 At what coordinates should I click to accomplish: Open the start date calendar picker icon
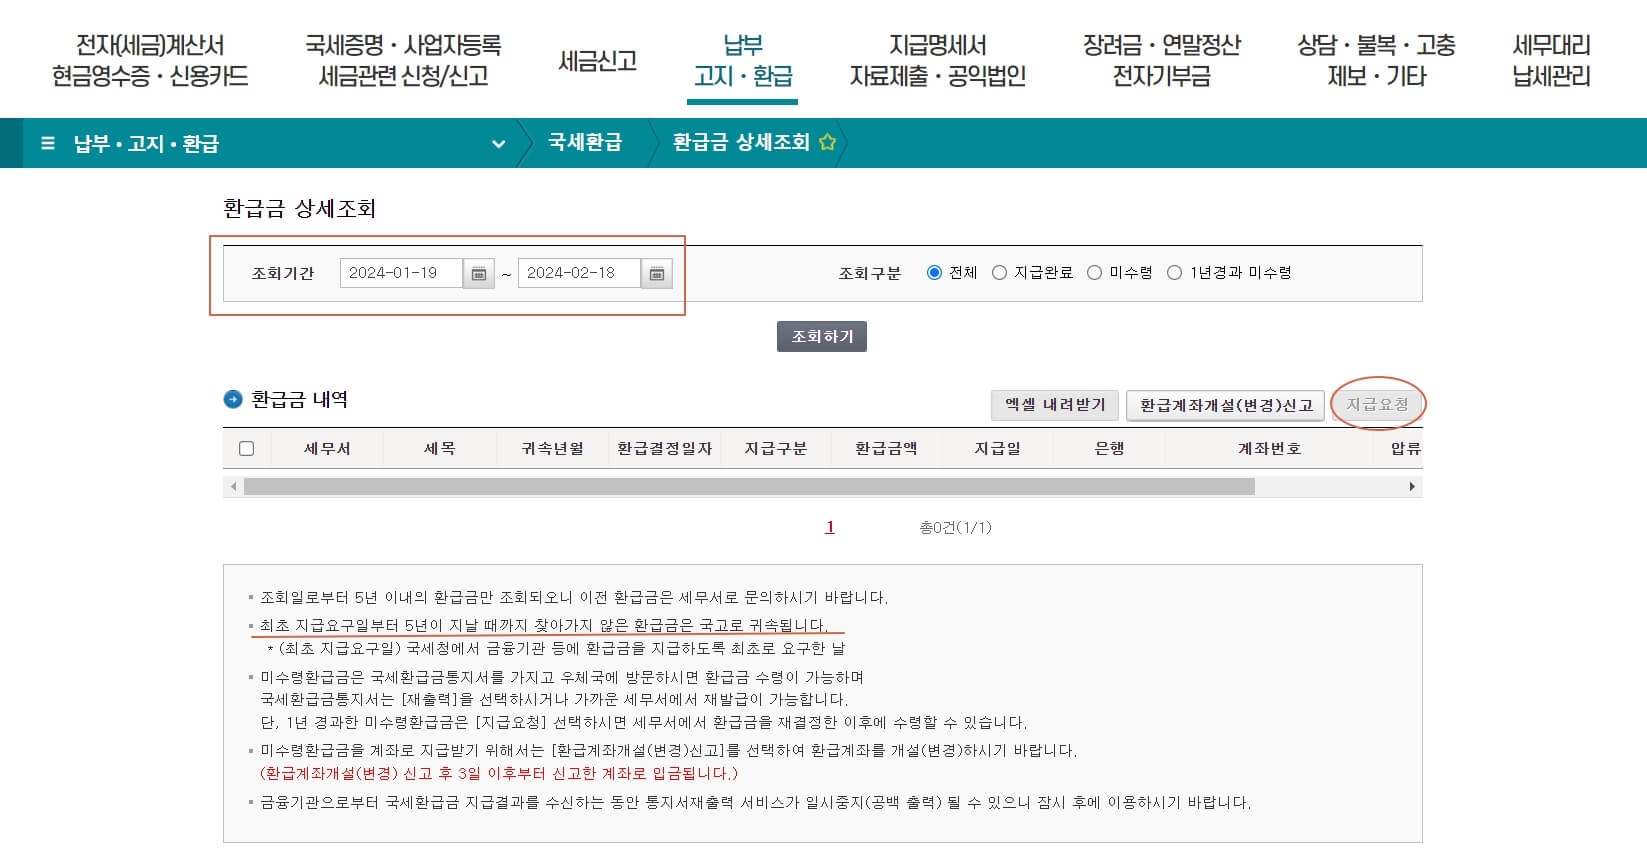479,273
